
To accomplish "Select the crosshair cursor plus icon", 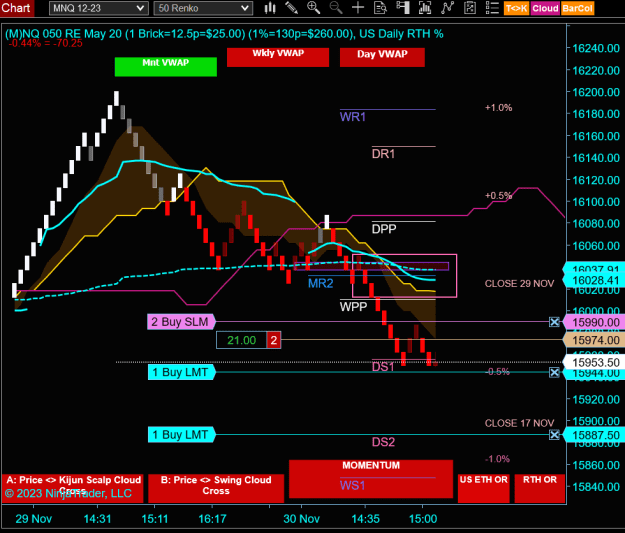I will (358, 8).
